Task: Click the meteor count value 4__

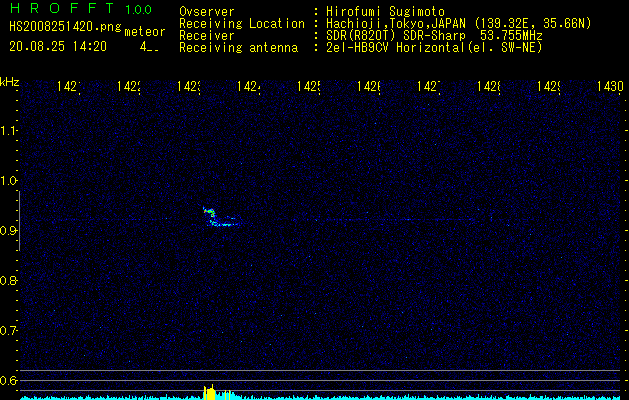Action: click(x=149, y=47)
